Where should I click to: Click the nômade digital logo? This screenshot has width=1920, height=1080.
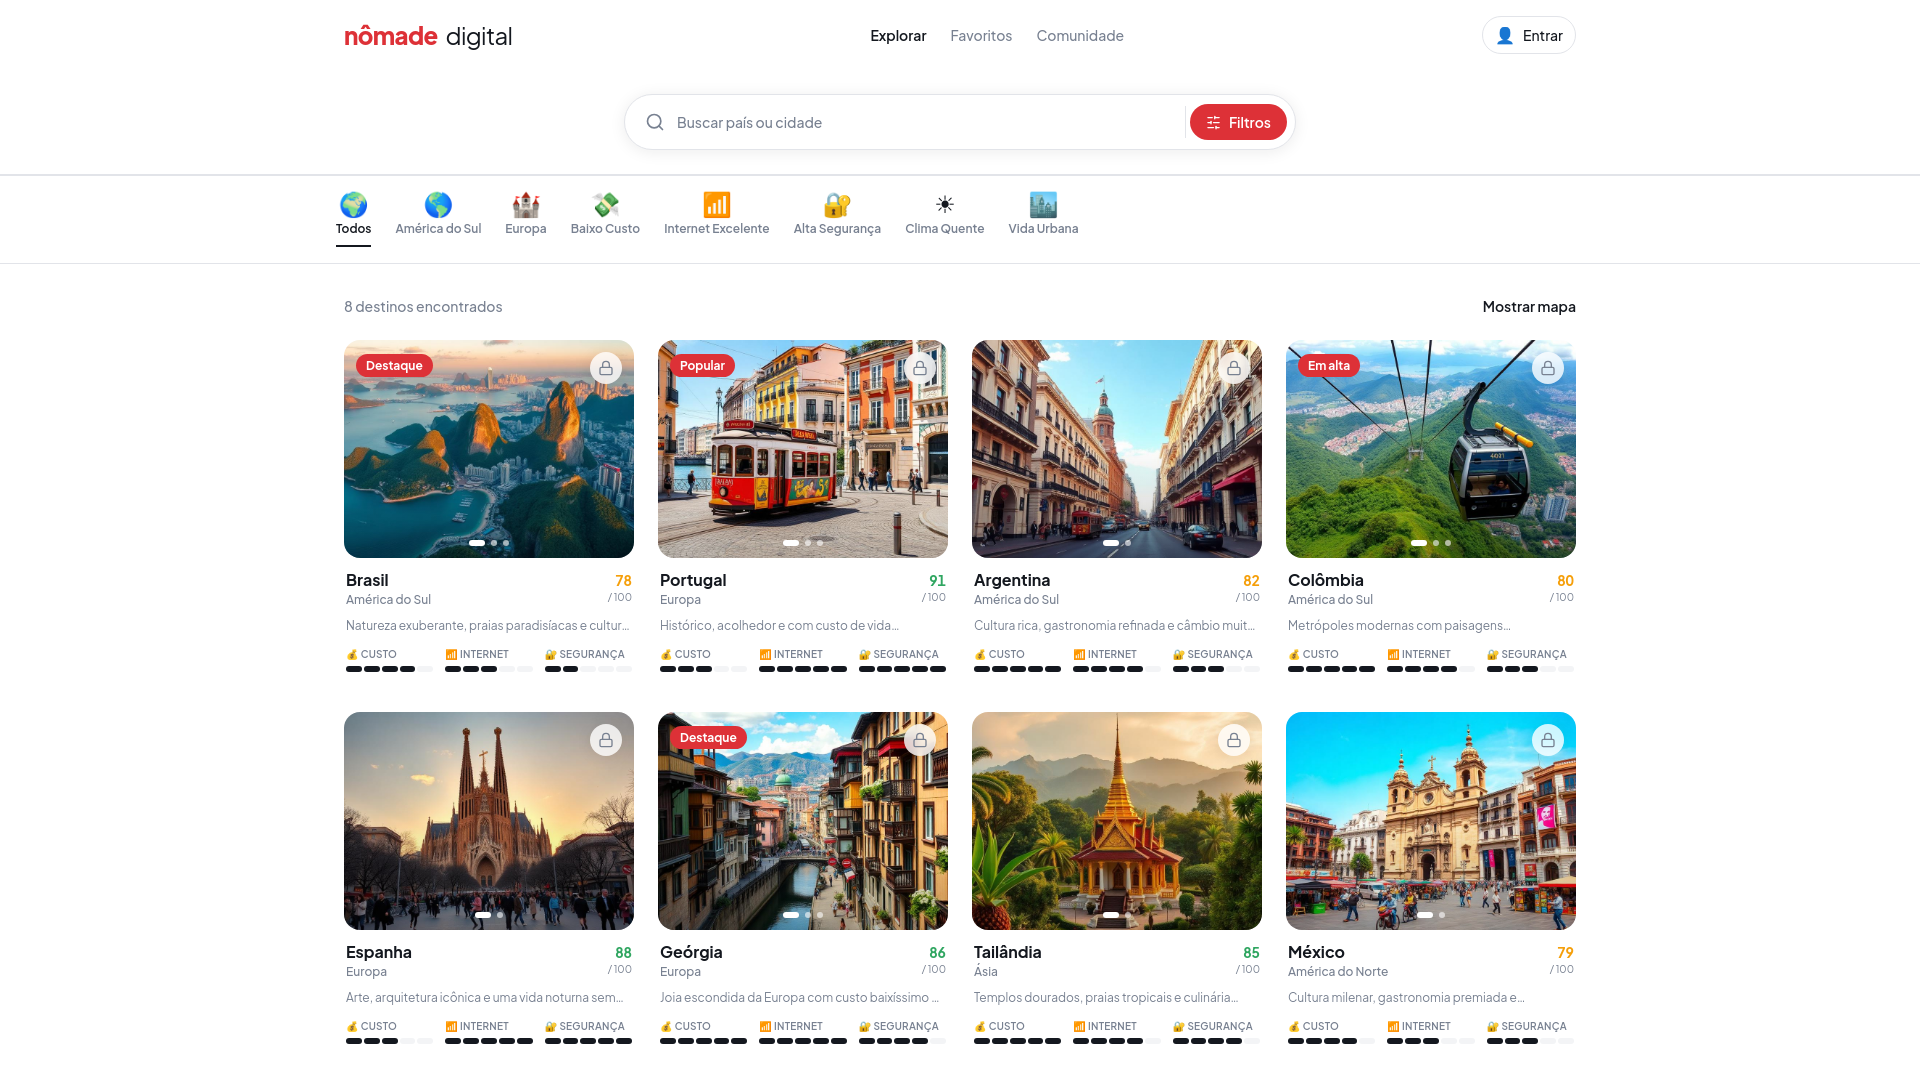click(428, 36)
